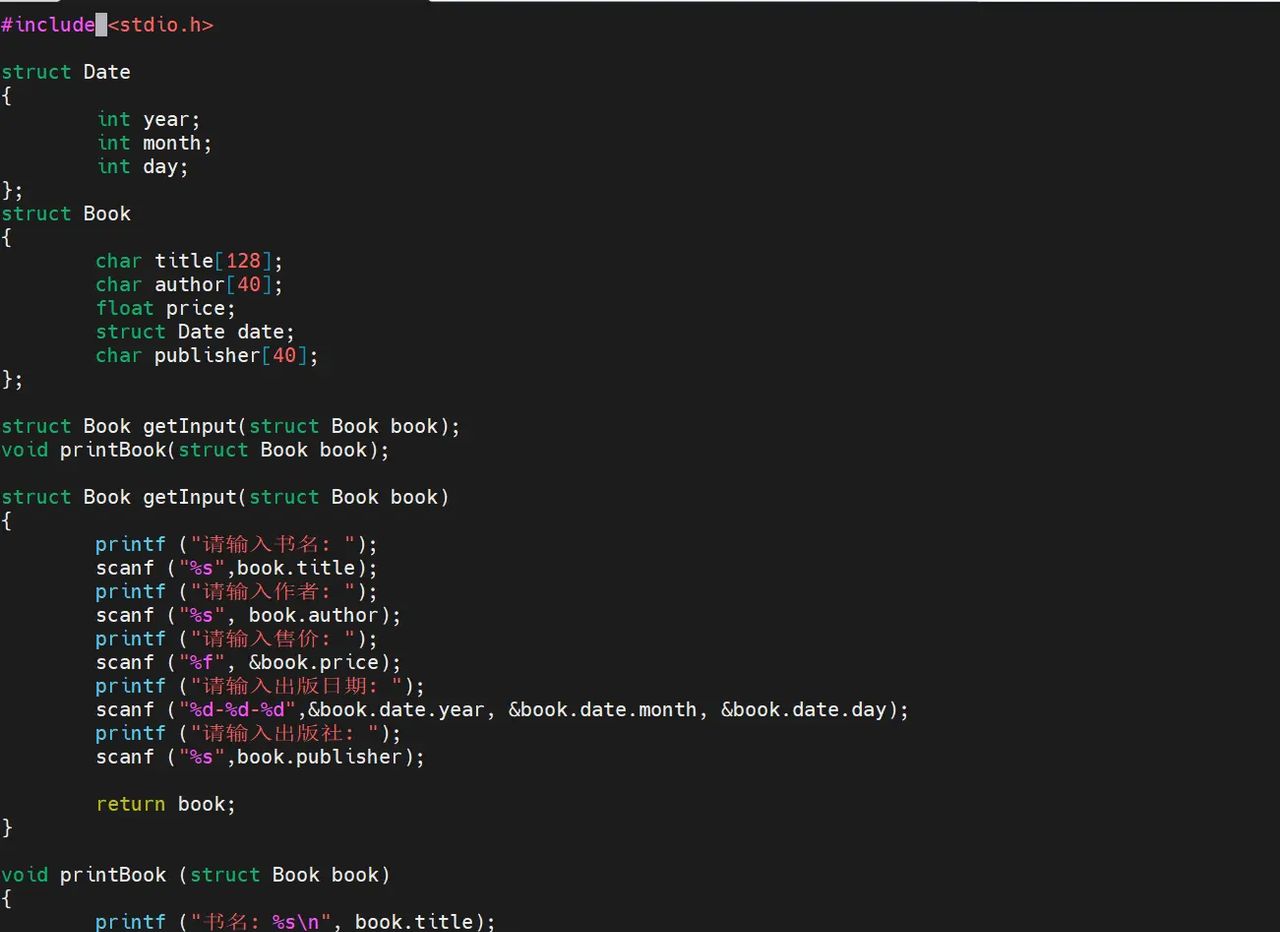
Task: Click the "&book.date.year" argument
Action: [397, 710]
